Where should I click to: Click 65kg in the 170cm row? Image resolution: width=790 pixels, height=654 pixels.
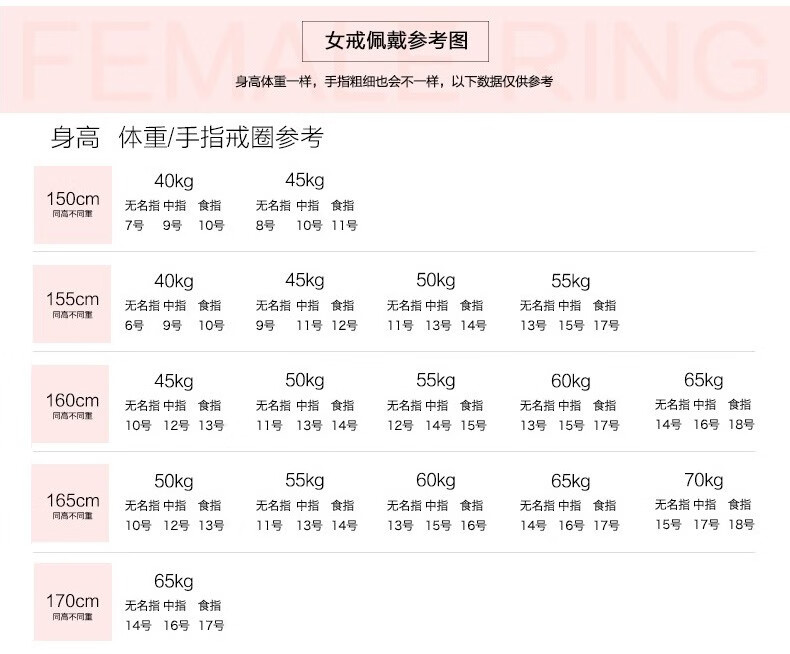point(174,581)
